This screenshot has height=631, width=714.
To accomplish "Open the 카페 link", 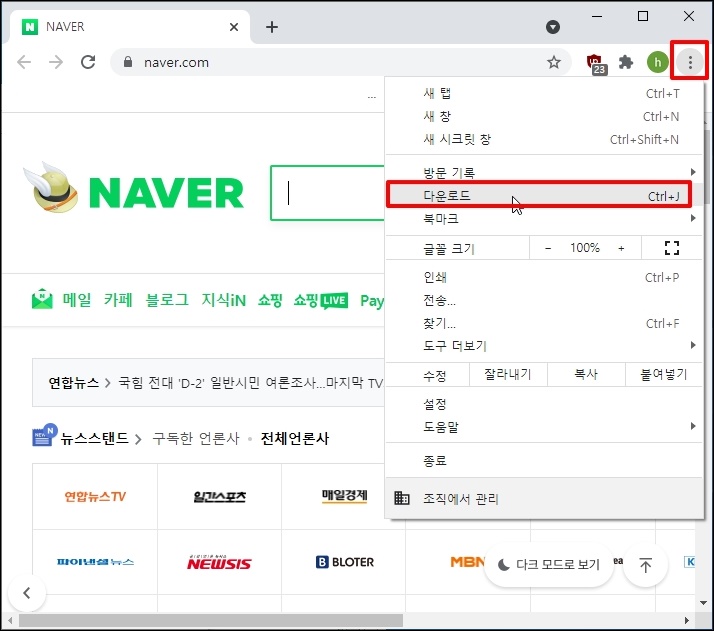I will click(118, 300).
